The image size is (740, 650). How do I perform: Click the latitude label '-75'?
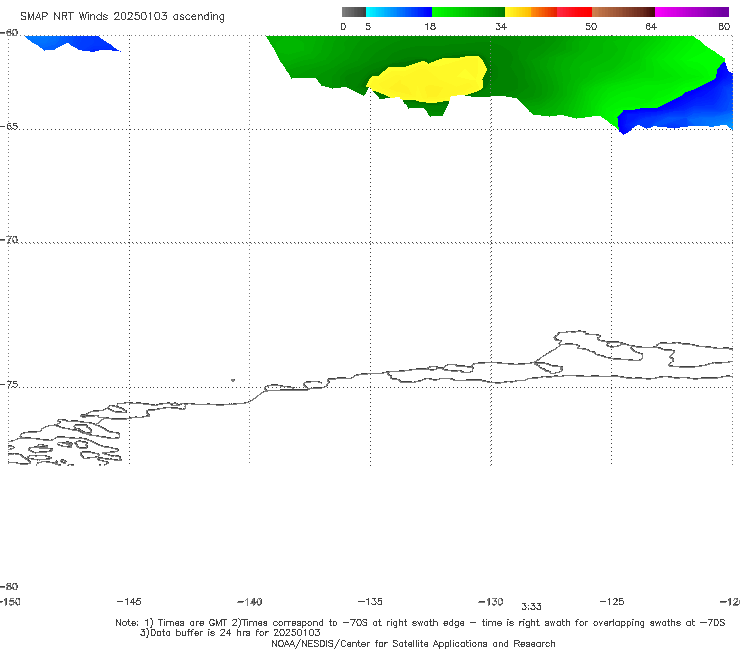9,385
